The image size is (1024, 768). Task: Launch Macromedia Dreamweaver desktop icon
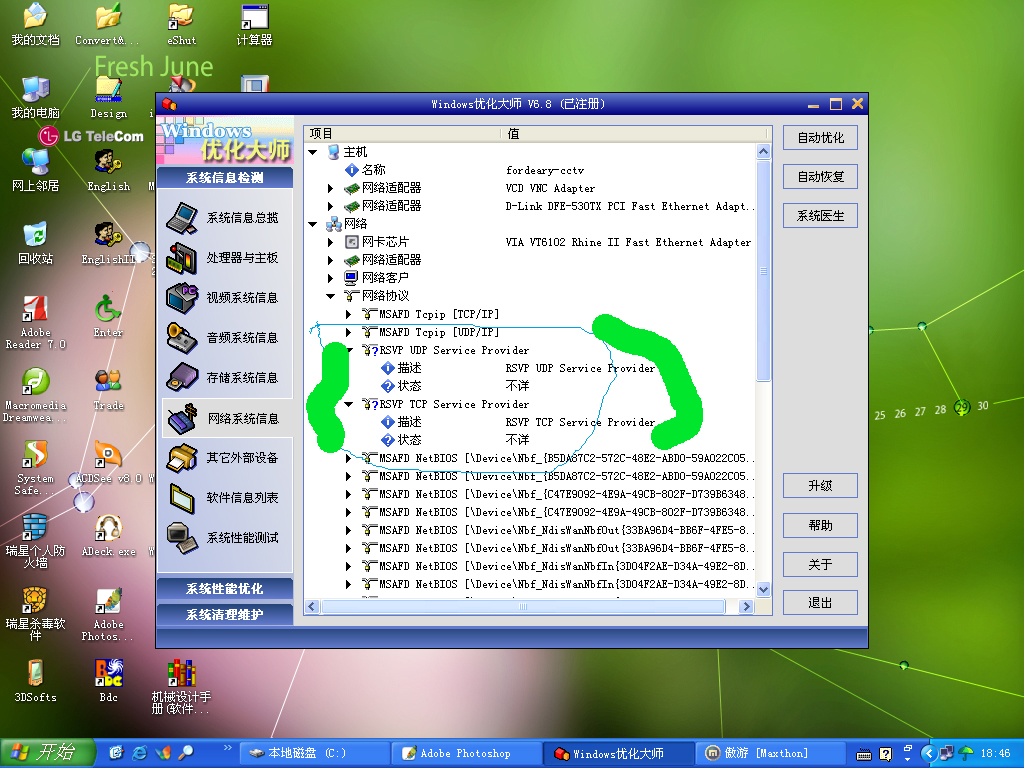[x=35, y=396]
